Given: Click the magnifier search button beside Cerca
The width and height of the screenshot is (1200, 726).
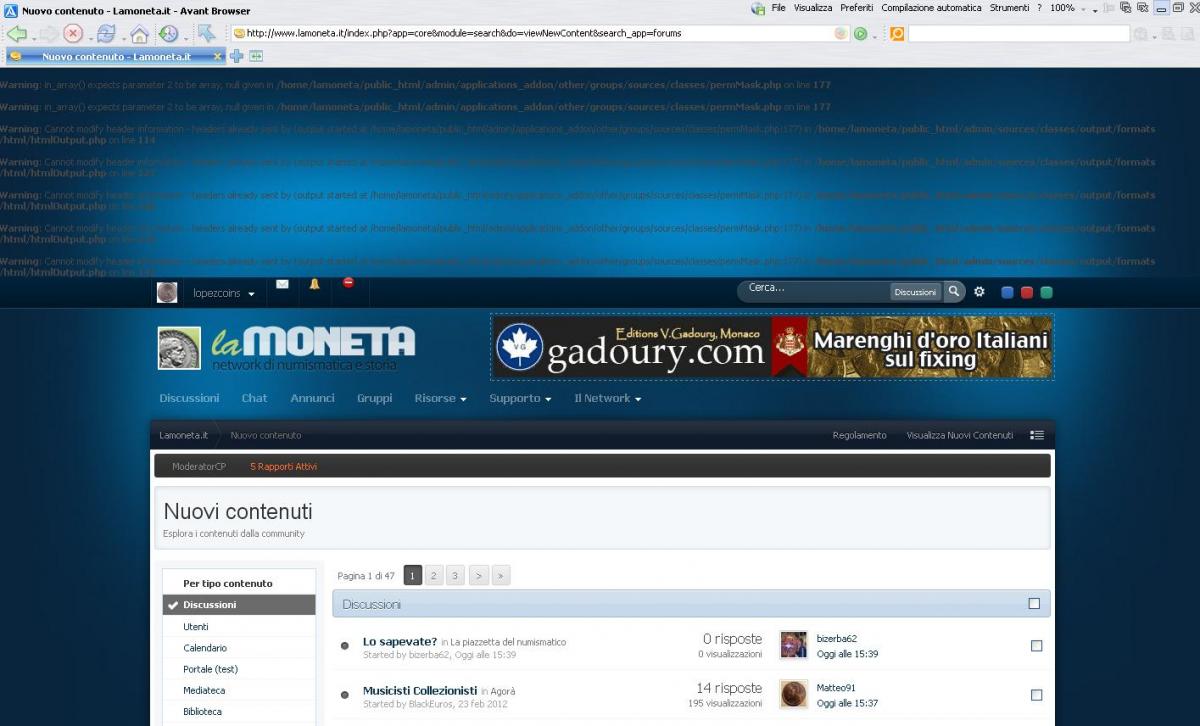Looking at the screenshot, I should click(x=954, y=292).
